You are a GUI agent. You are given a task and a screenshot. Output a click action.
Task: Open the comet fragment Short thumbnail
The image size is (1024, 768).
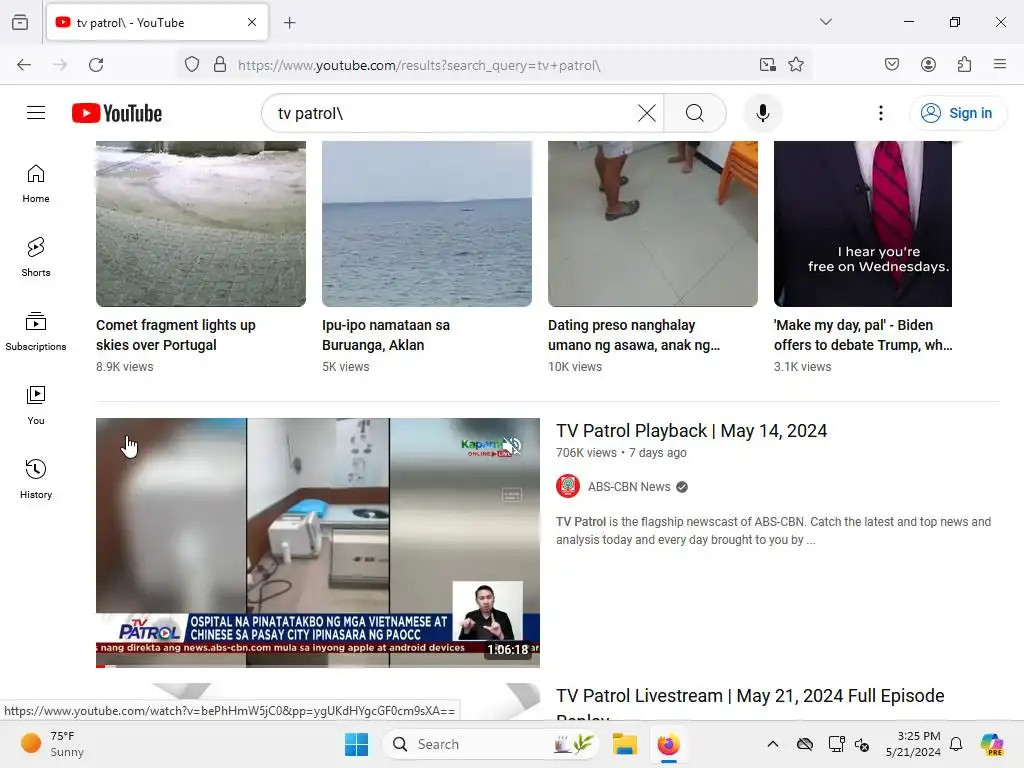click(200, 223)
